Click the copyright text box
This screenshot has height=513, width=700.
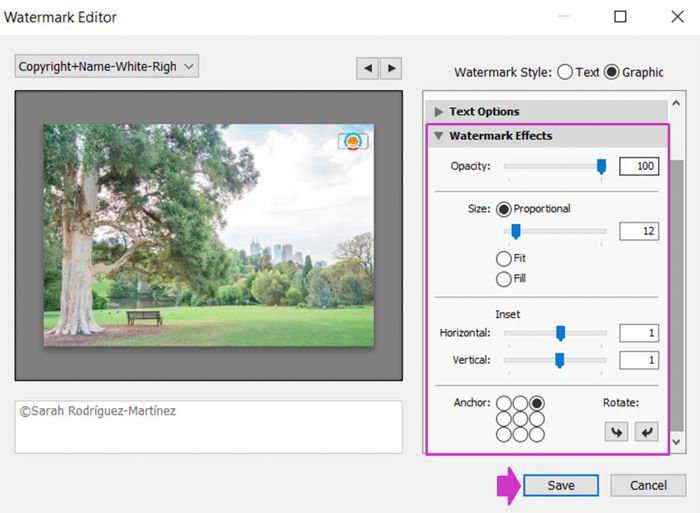pyautogui.click(x=208, y=427)
